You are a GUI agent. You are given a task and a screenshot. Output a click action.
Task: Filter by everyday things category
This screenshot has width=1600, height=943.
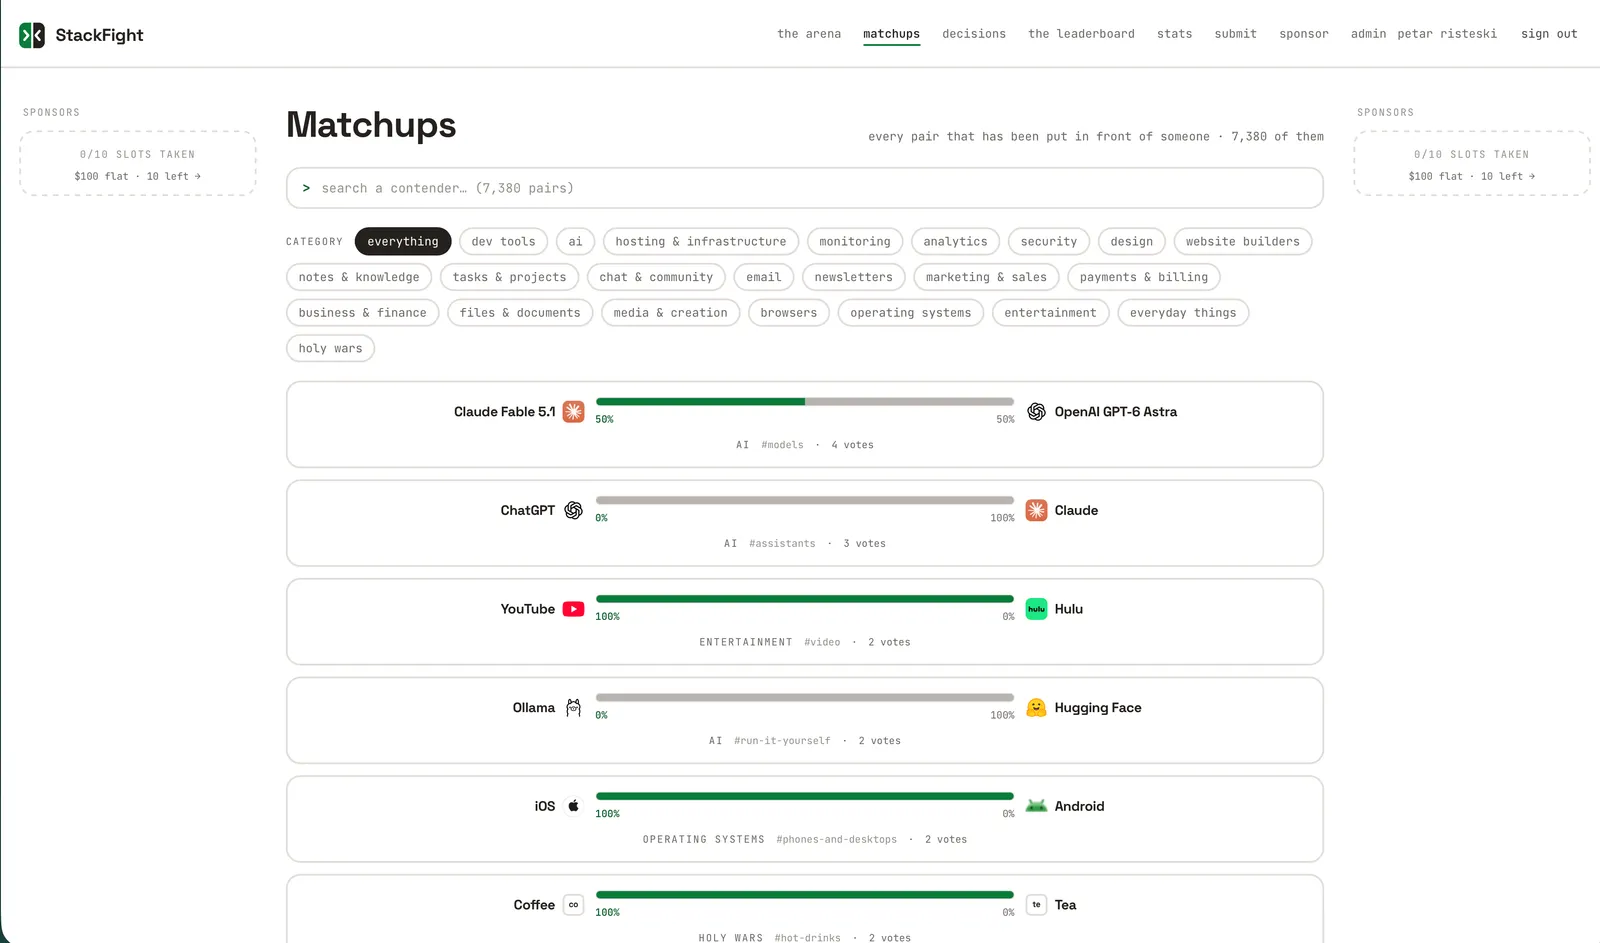tap(1183, 313)
